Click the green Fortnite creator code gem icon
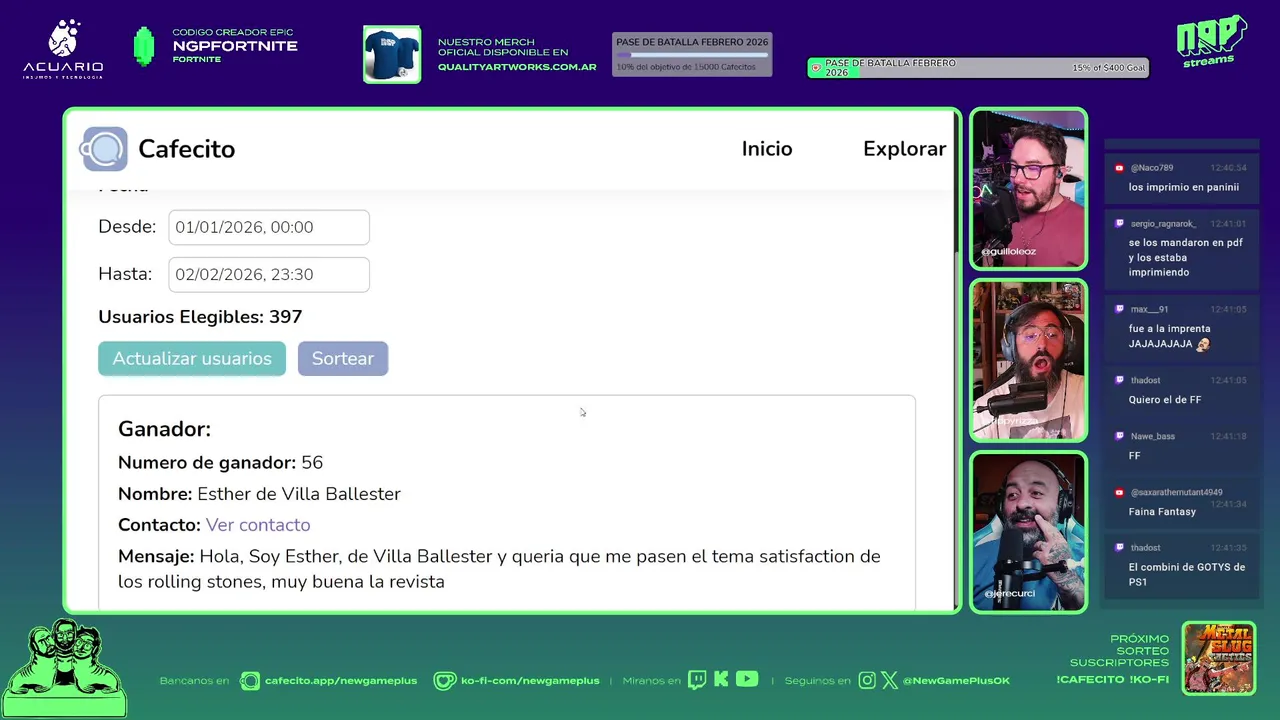Viewport: 1280px width, 720px height. (144, 46)
